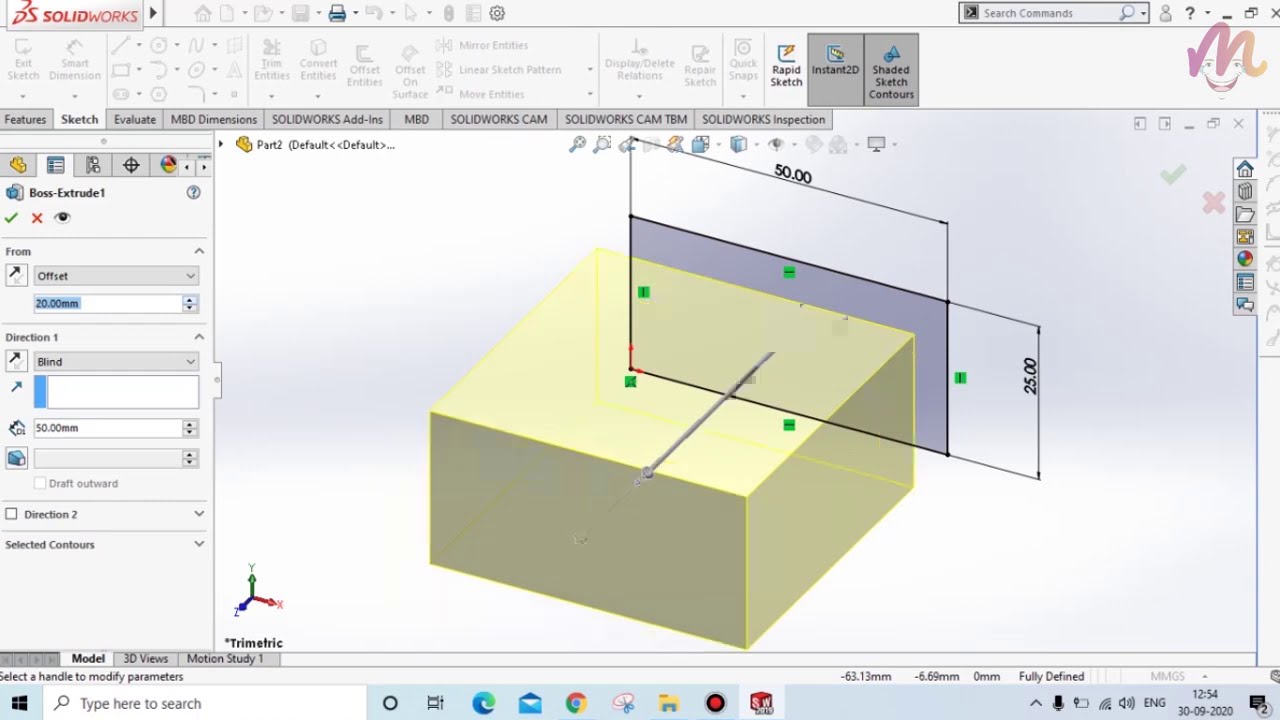Open SolidWorks Resources home icon in task pane

pyautogui.click(x=1245, y=168)
